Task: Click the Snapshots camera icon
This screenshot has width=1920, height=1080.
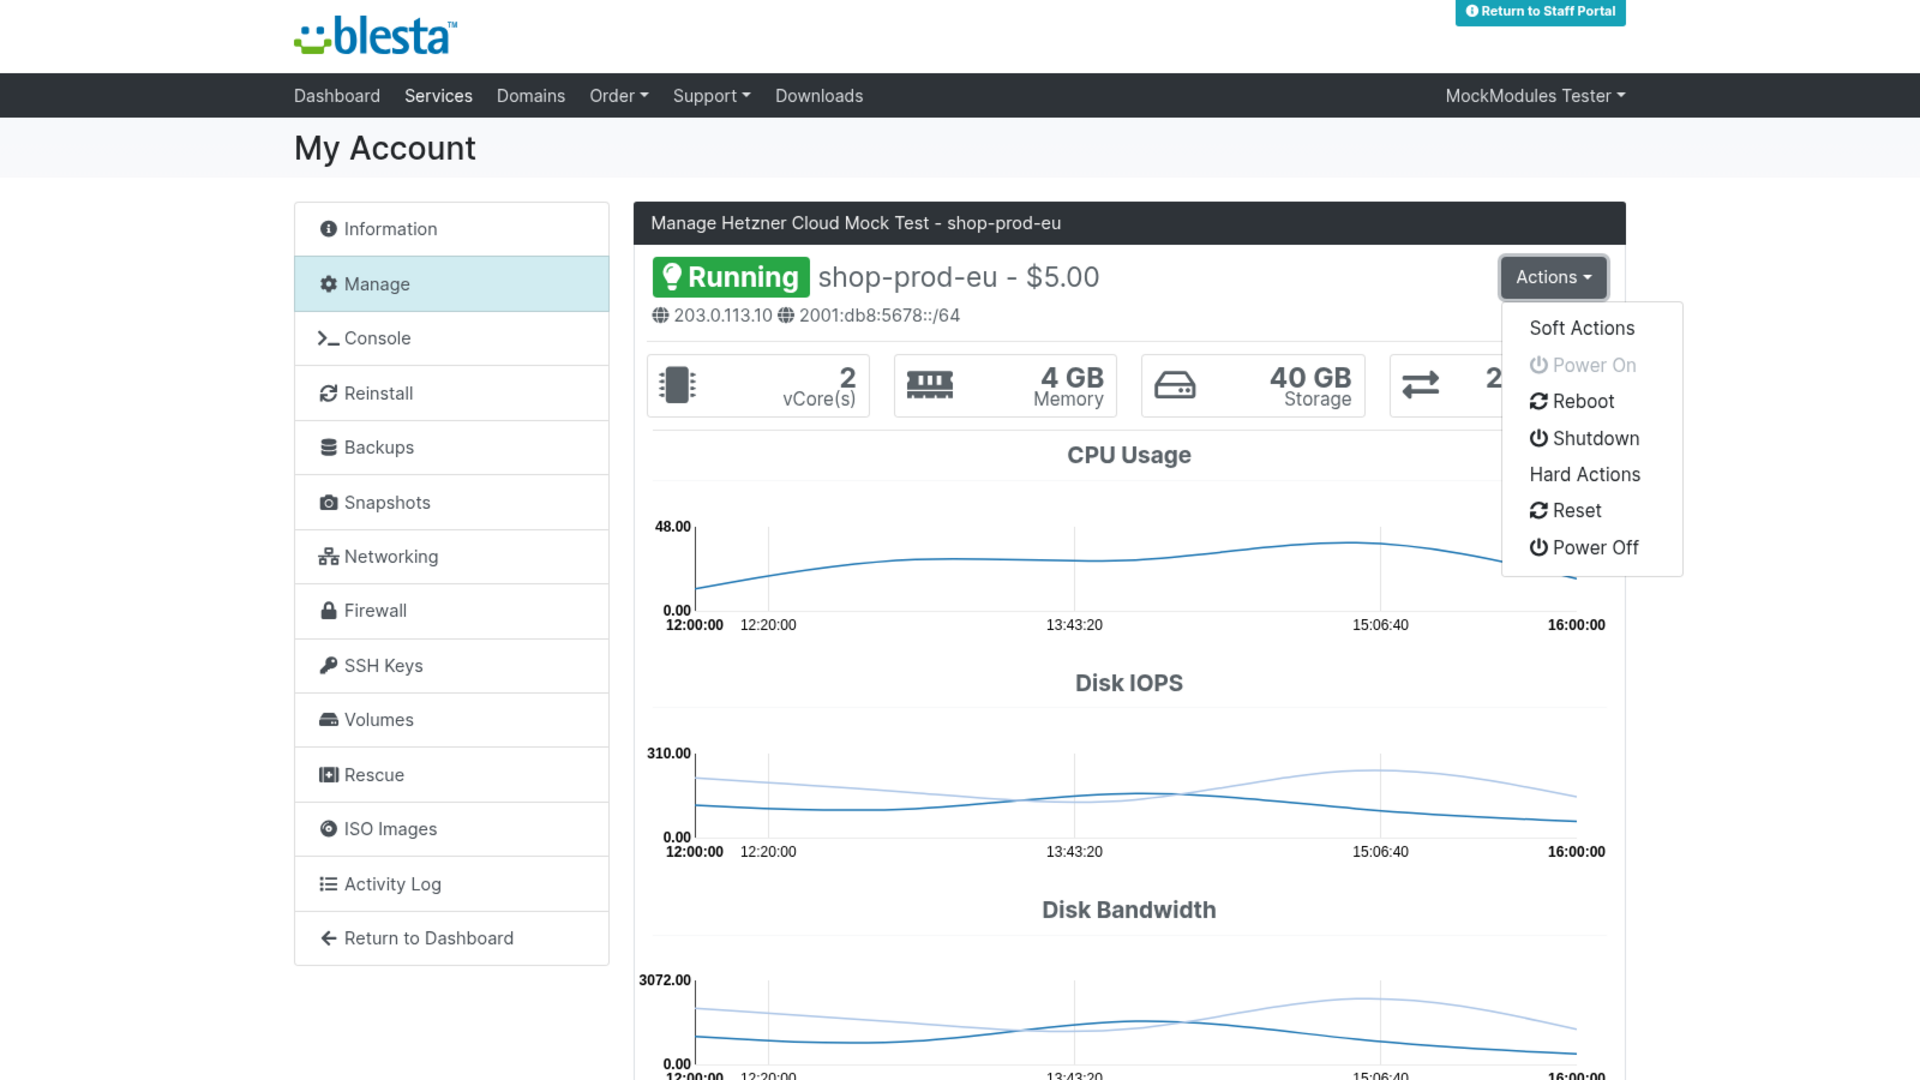Action: [328, 502]
